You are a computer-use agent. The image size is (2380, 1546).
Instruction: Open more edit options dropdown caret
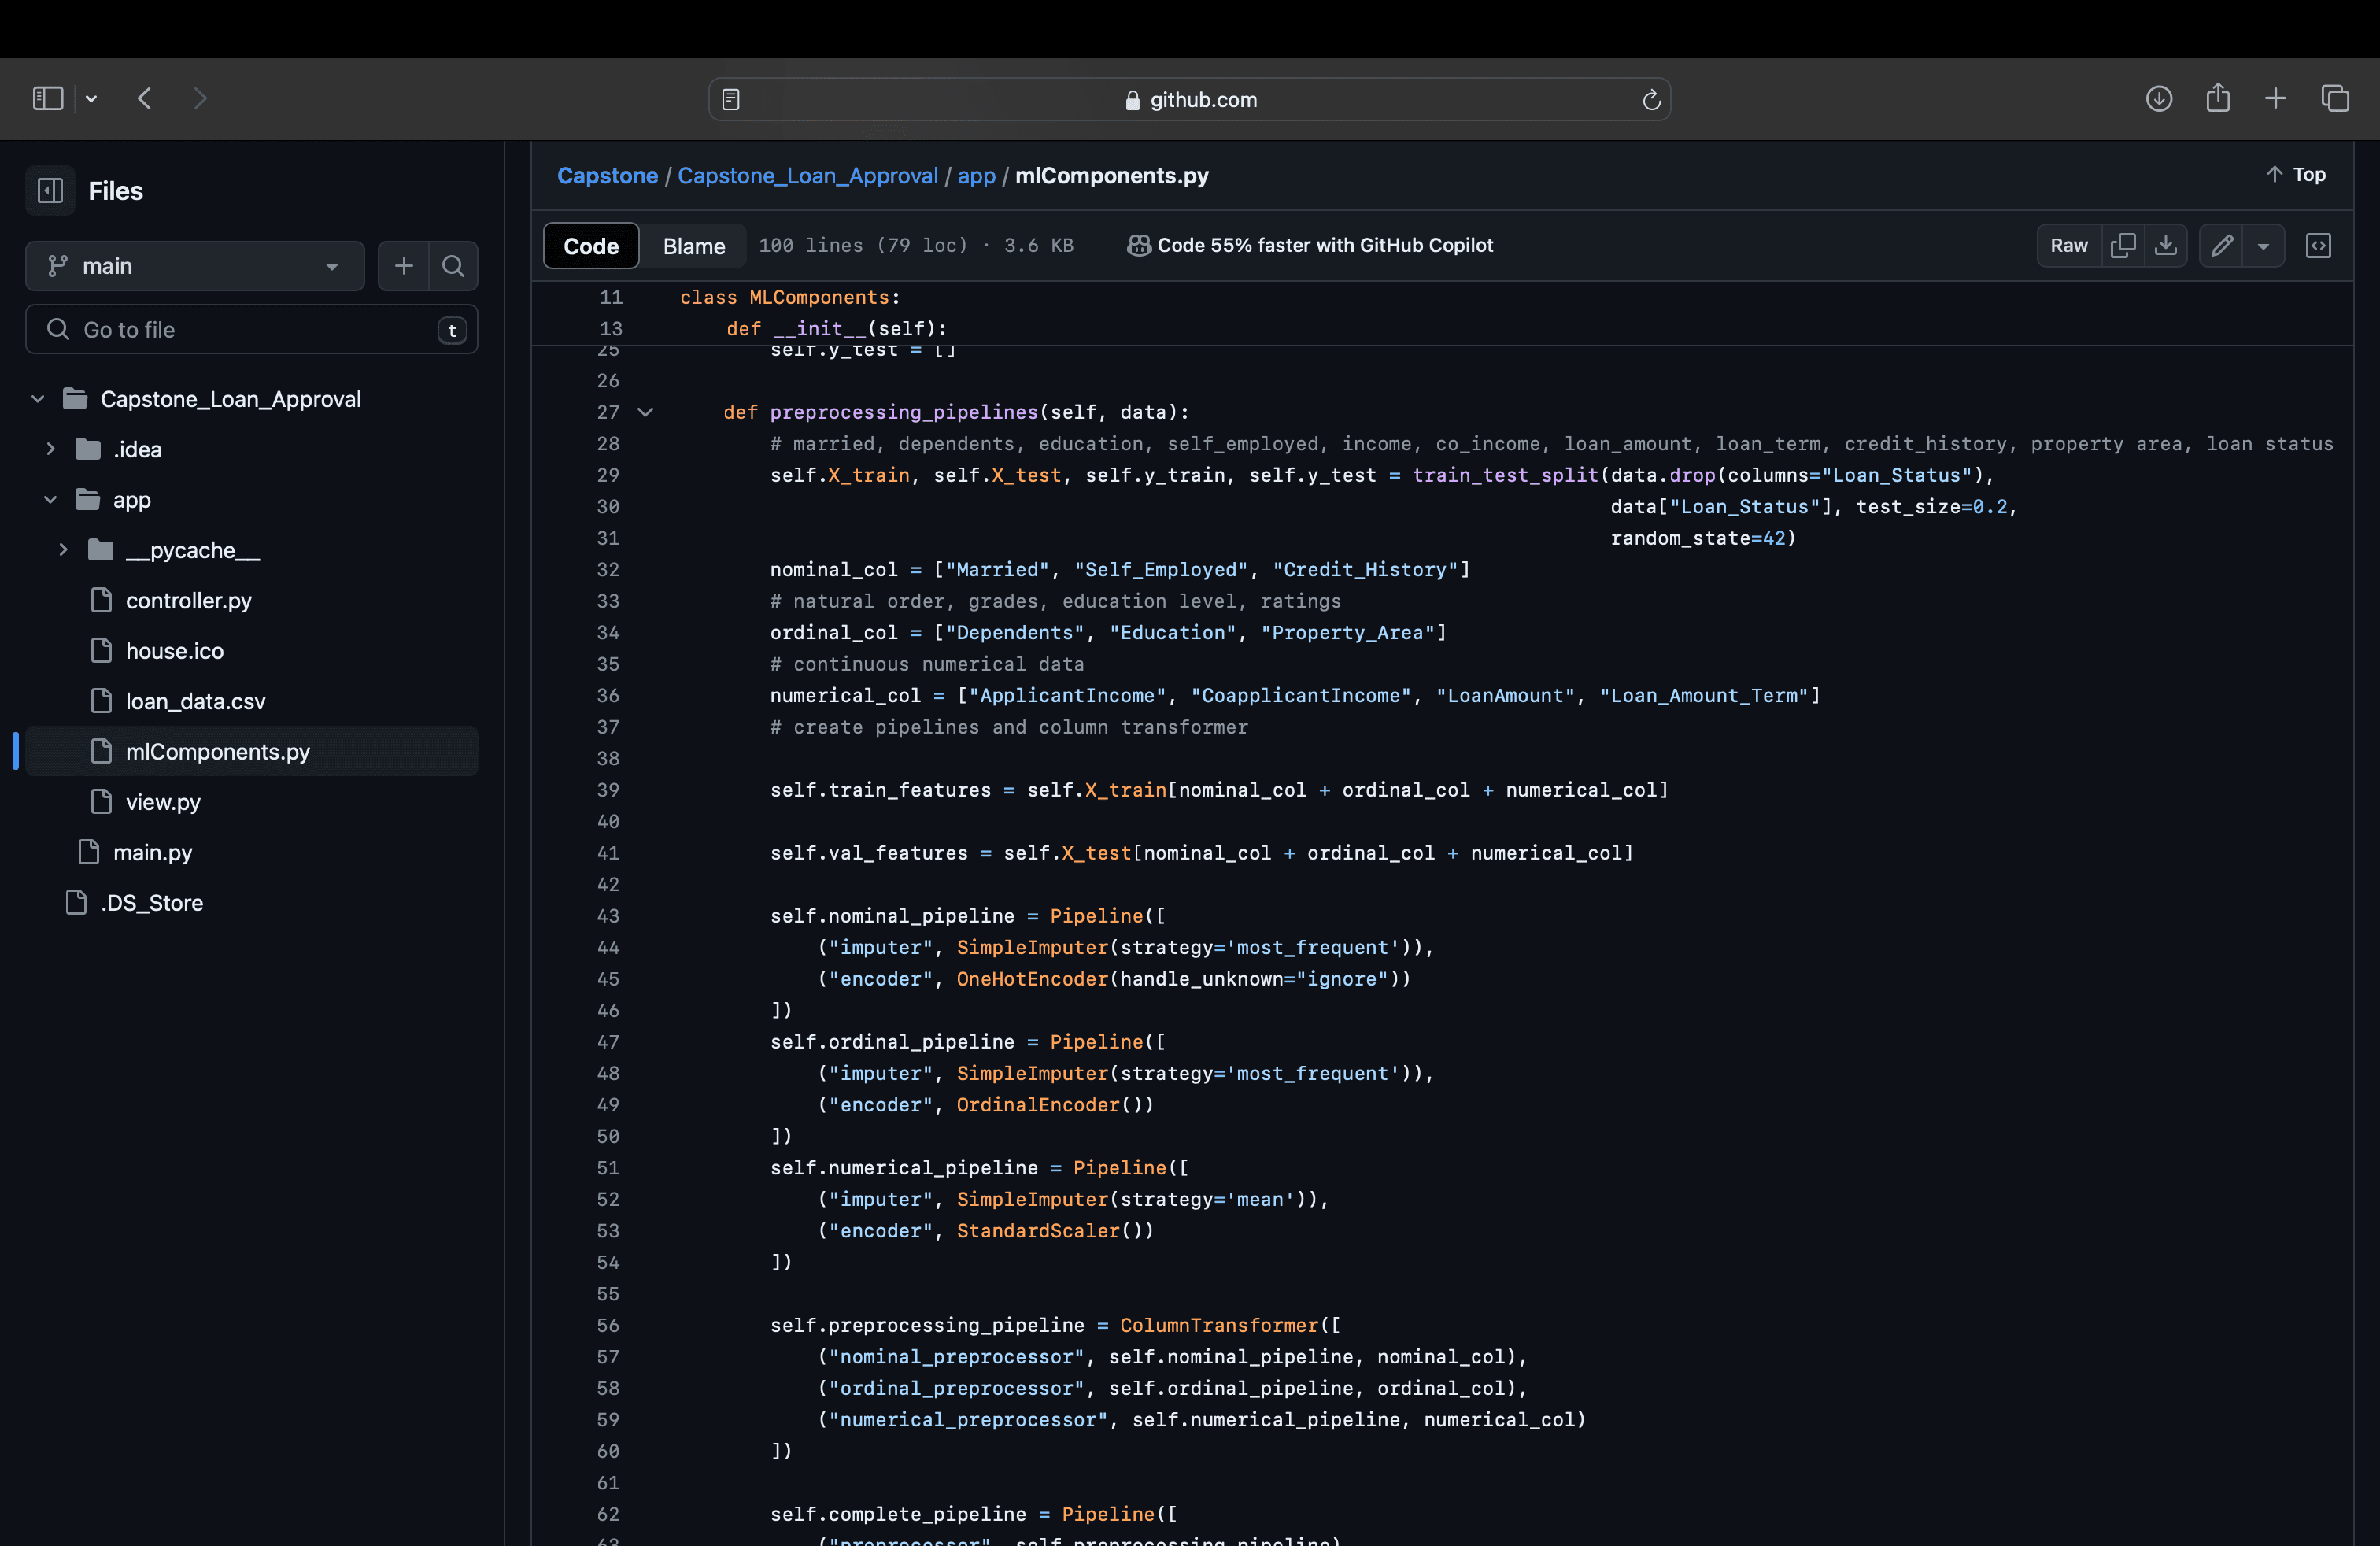(2263, 245)
